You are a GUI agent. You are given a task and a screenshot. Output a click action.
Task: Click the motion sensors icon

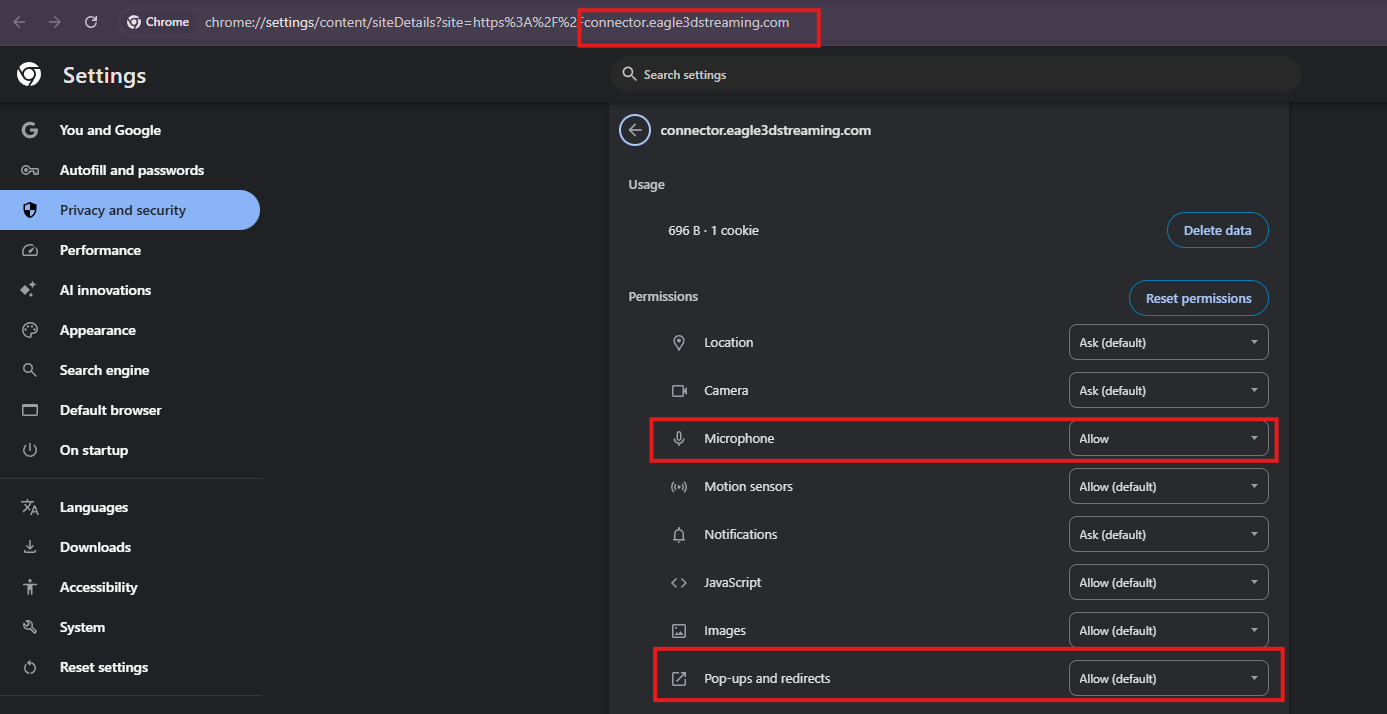(679, 486)
